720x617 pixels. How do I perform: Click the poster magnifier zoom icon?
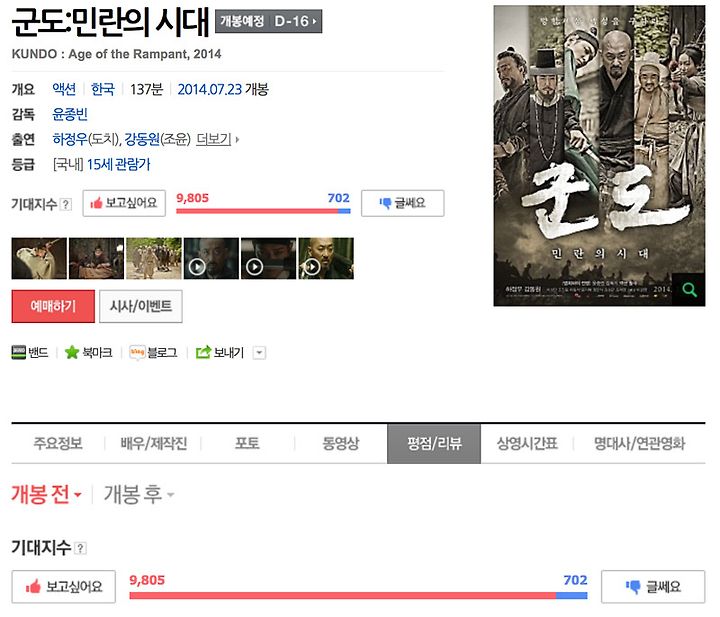click(x=689, y=290)
